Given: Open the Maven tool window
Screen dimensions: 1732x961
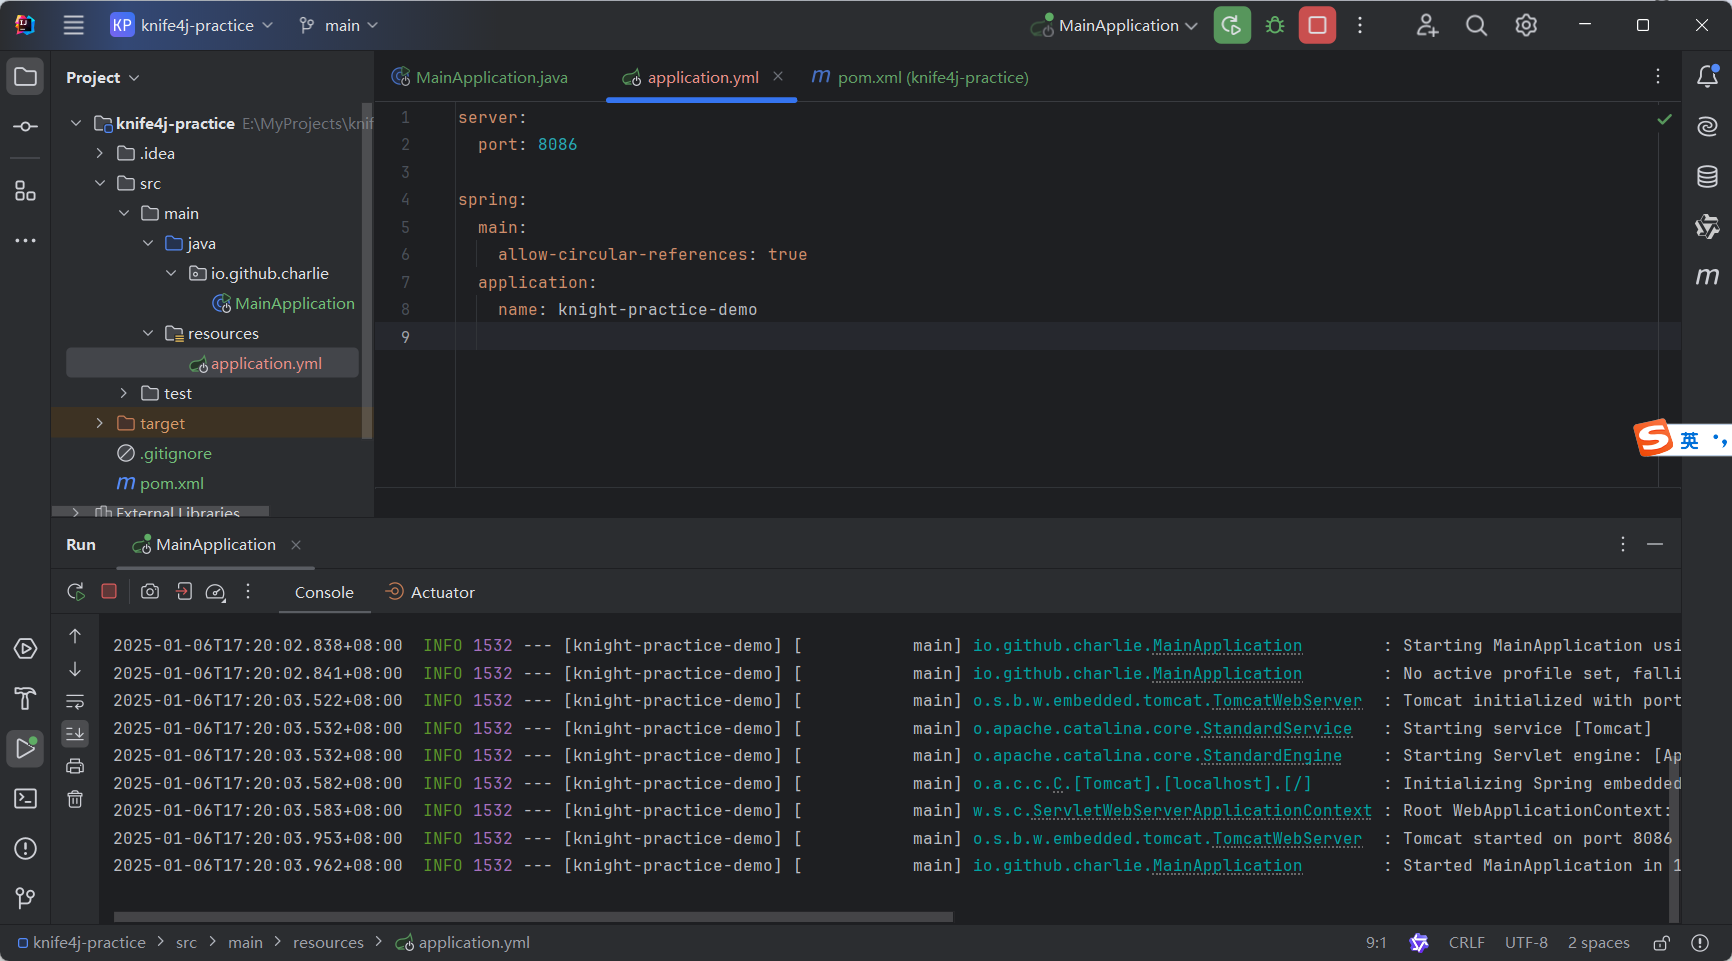Looking at the screenshot, I should tap(1707, 276).
